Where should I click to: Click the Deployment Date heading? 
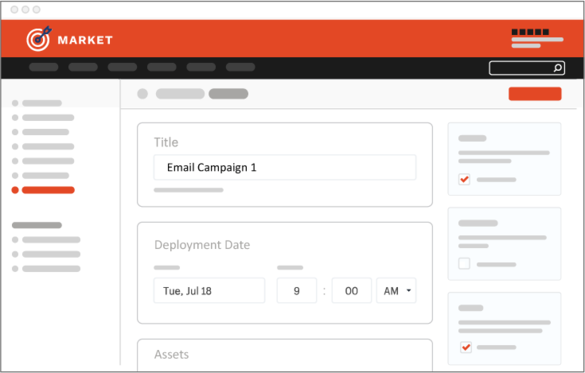202,245
